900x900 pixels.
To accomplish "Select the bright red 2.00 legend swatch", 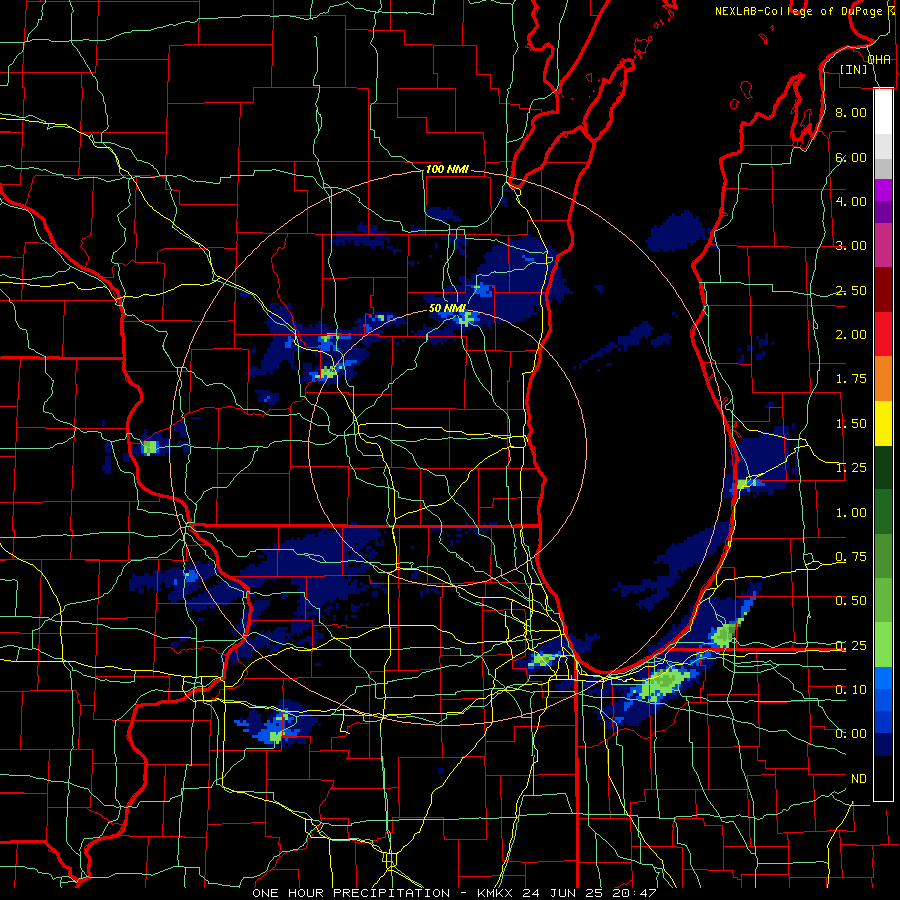I will 883,334.
